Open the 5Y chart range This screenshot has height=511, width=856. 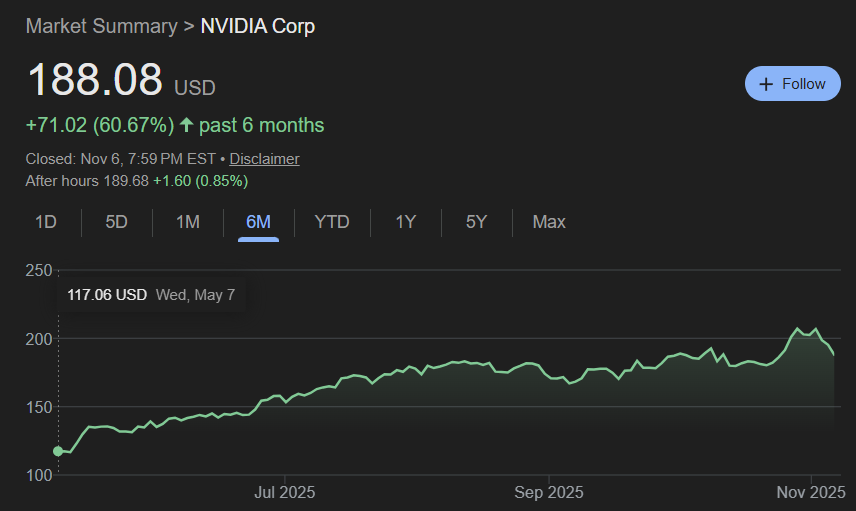pos(476,222)
